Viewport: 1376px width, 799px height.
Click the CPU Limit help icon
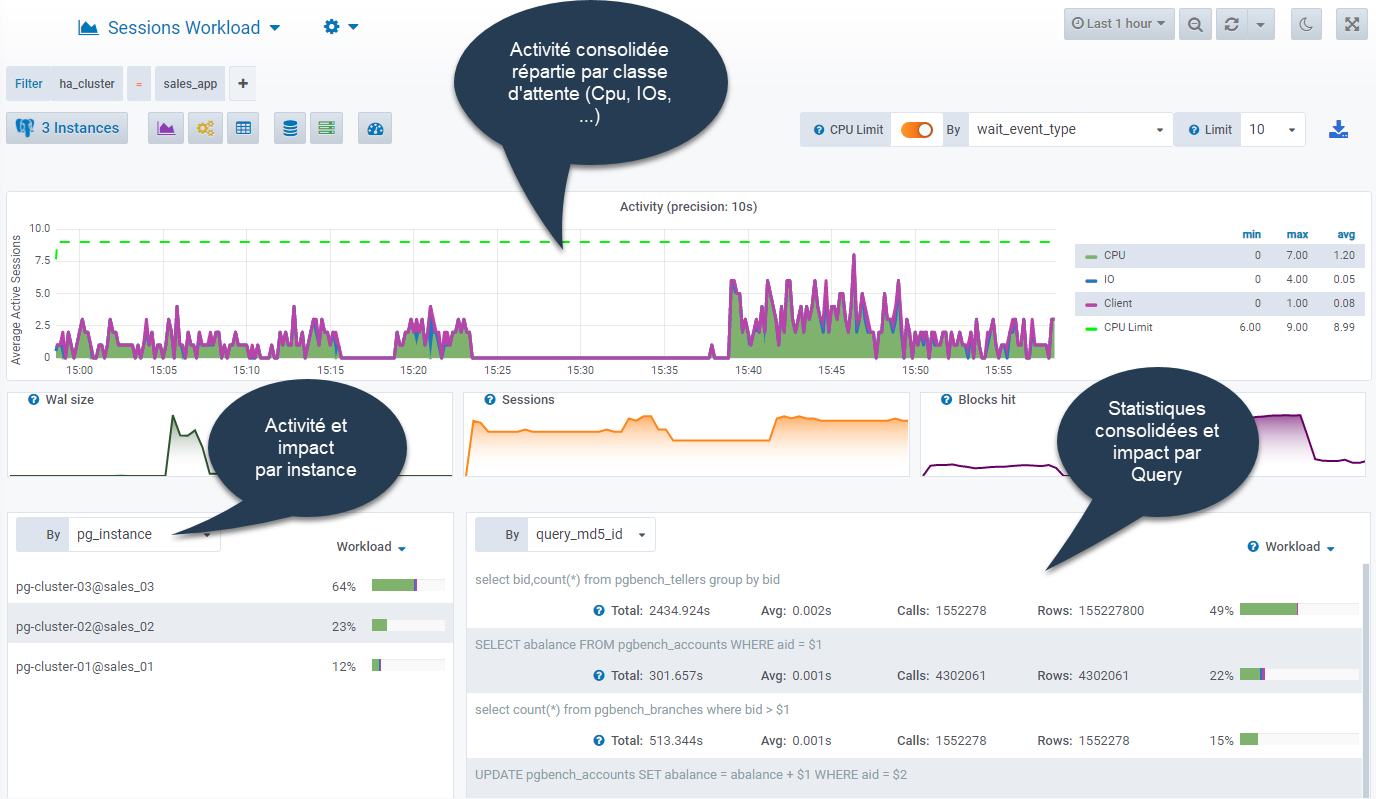pyautogui.click(x=819, y=130)
